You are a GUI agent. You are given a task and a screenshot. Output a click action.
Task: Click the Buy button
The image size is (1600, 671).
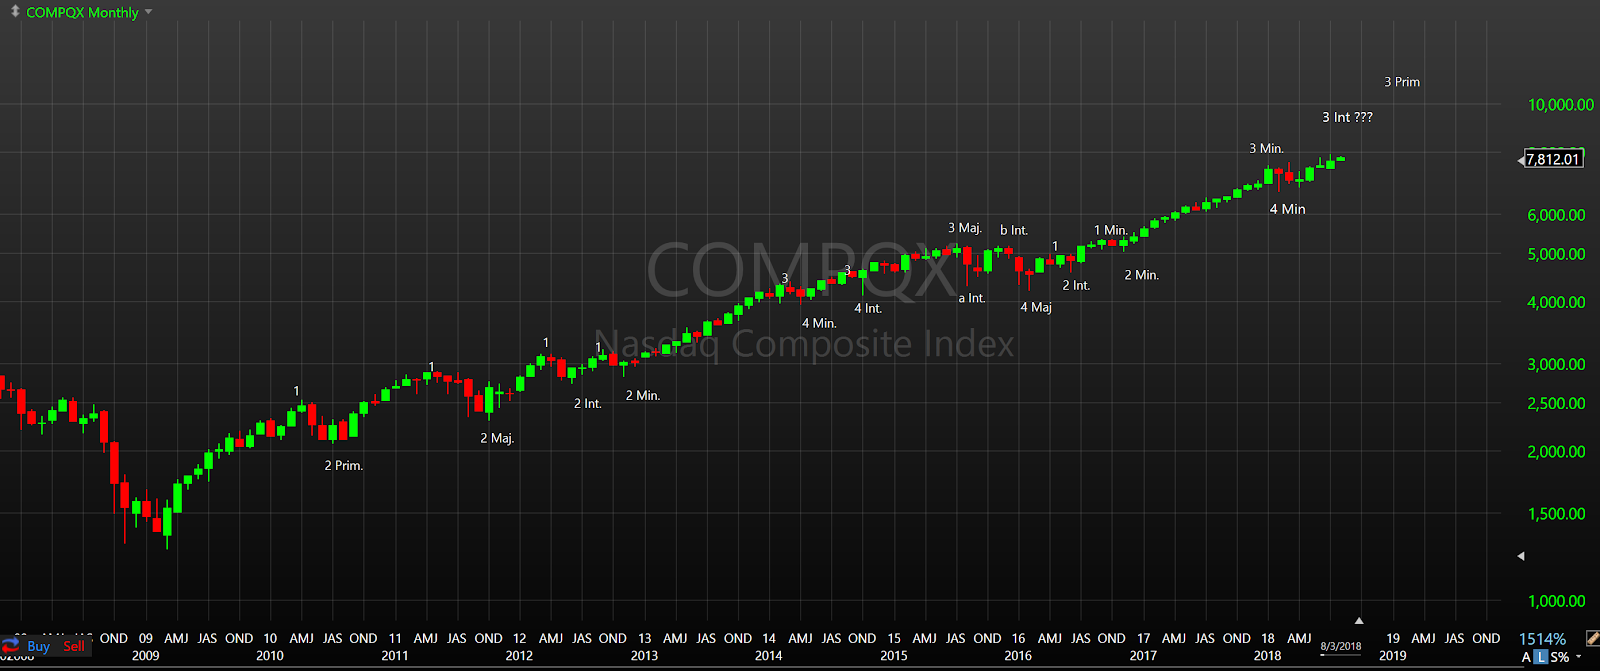(x=38, y=646)
